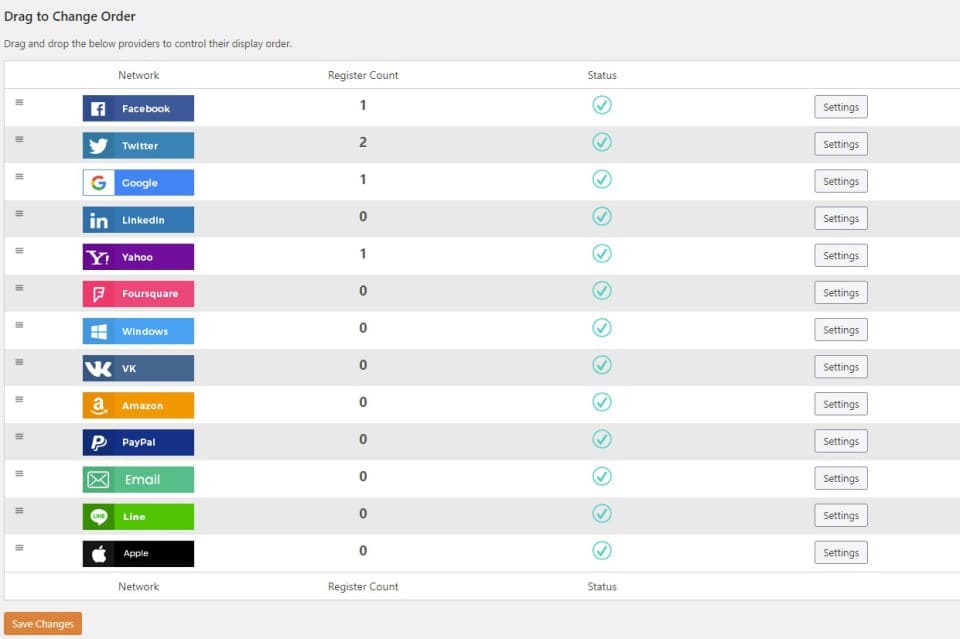The width and height of the screenshot is (960, 639).
Task: Click the Foursquare network badge
Action: click(x=138, y=294)
